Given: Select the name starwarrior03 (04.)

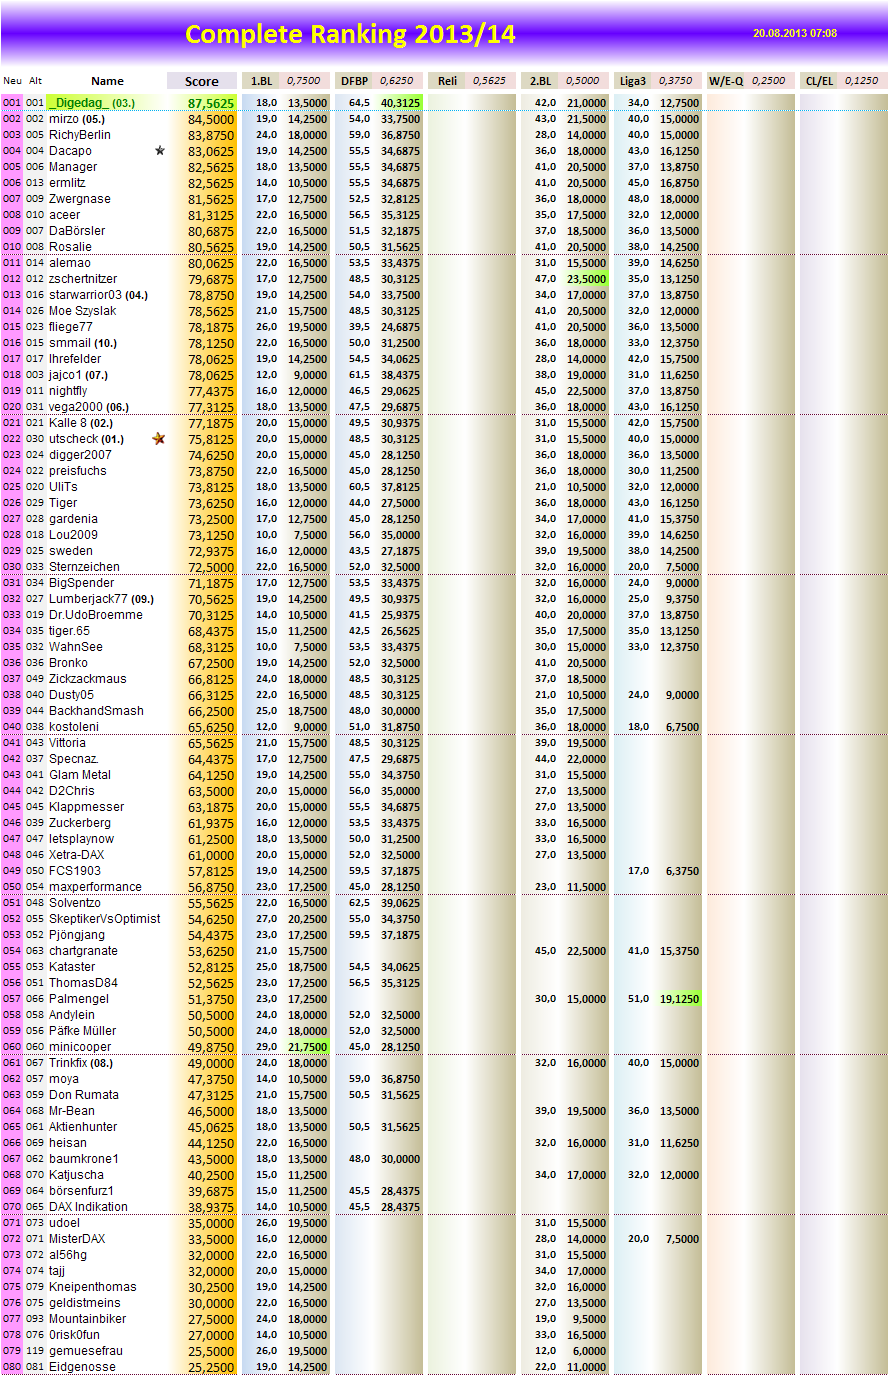Looking at the screenshot, I should [x=98, y=295].
